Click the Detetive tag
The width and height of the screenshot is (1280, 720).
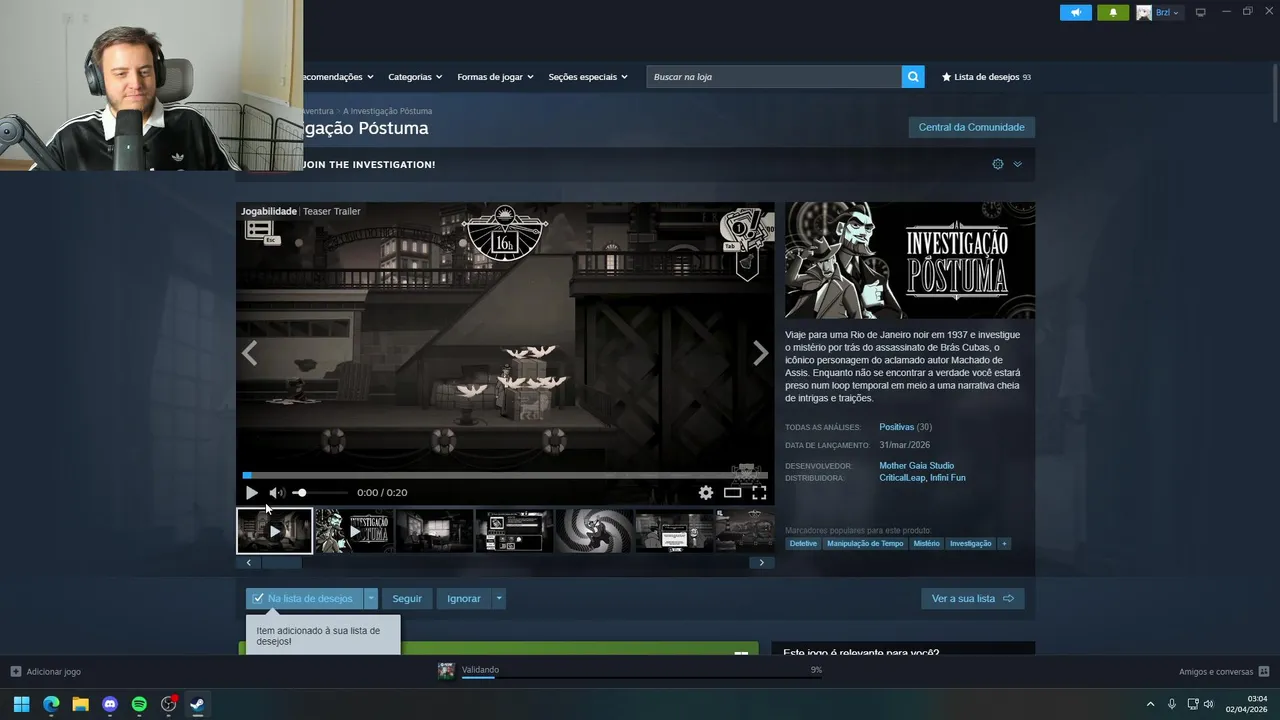point(803,543)
